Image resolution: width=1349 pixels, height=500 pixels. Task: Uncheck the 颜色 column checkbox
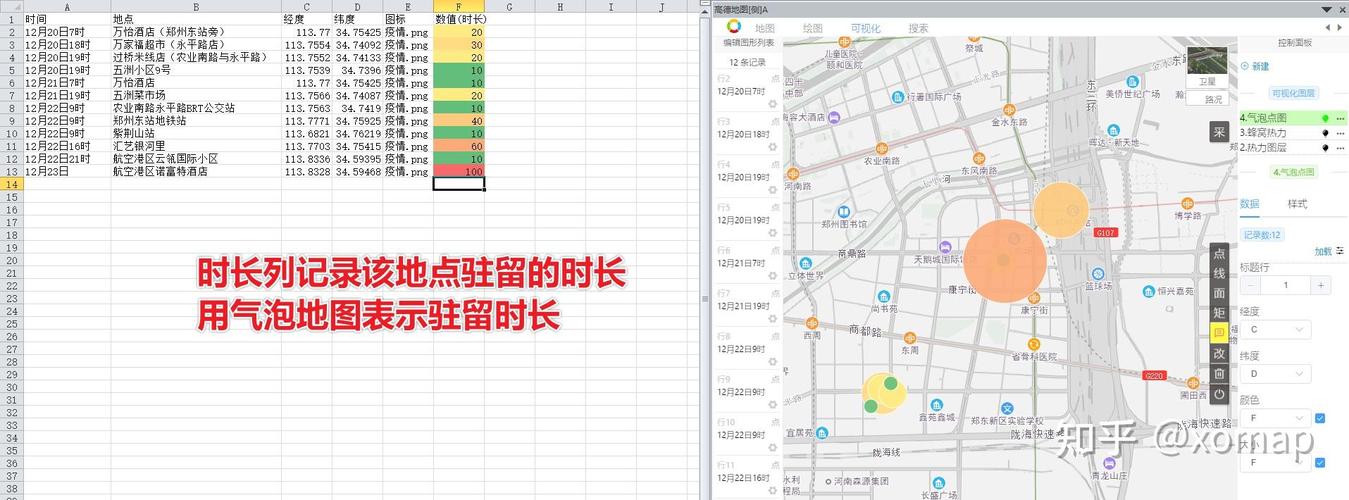pos(1320,418)
